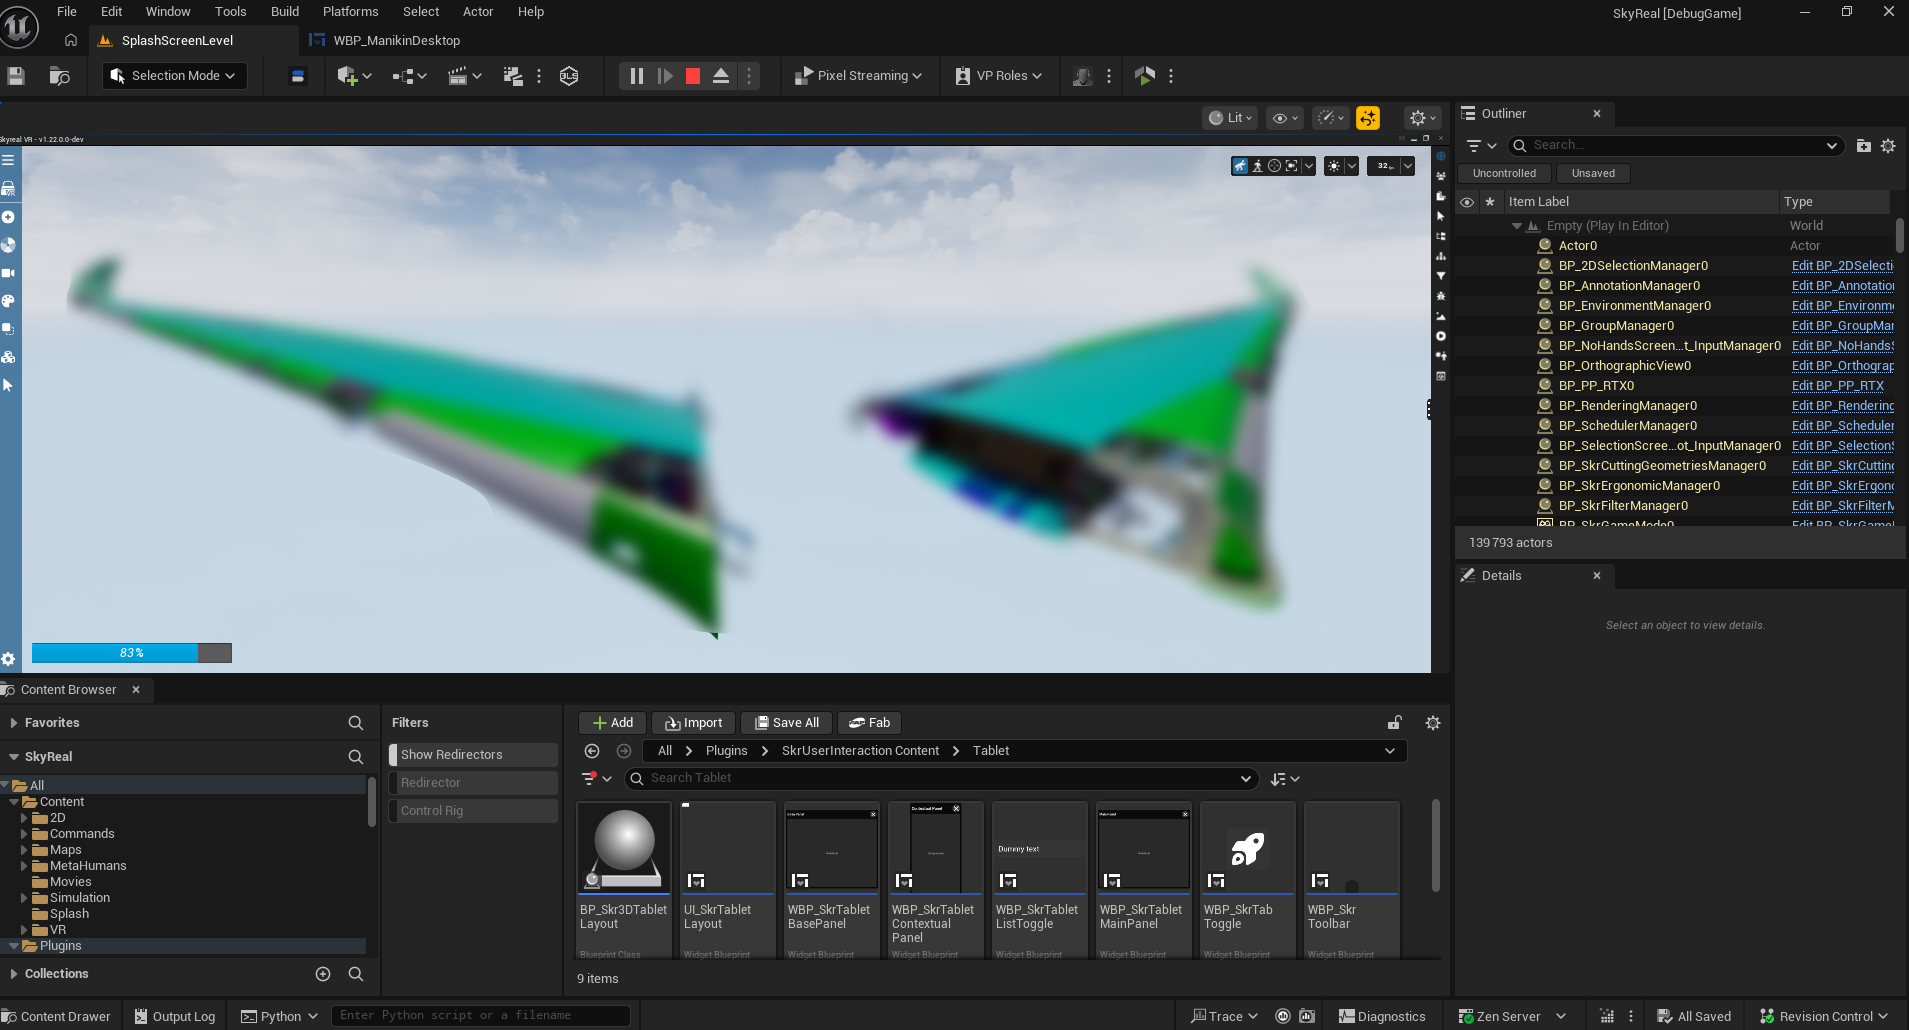Click the orange realtime viewport icon

tap(1367, 118)
